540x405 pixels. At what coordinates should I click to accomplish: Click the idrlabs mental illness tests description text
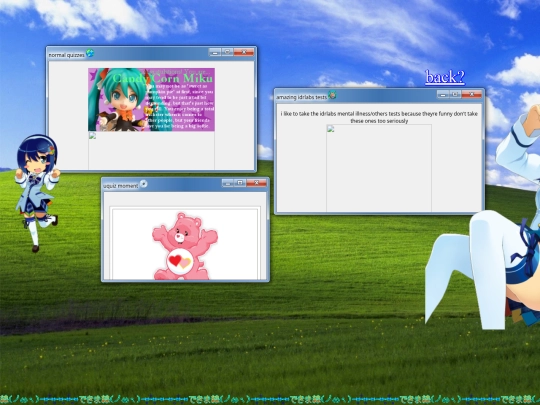pyautogui.click(x=379, y=117)
